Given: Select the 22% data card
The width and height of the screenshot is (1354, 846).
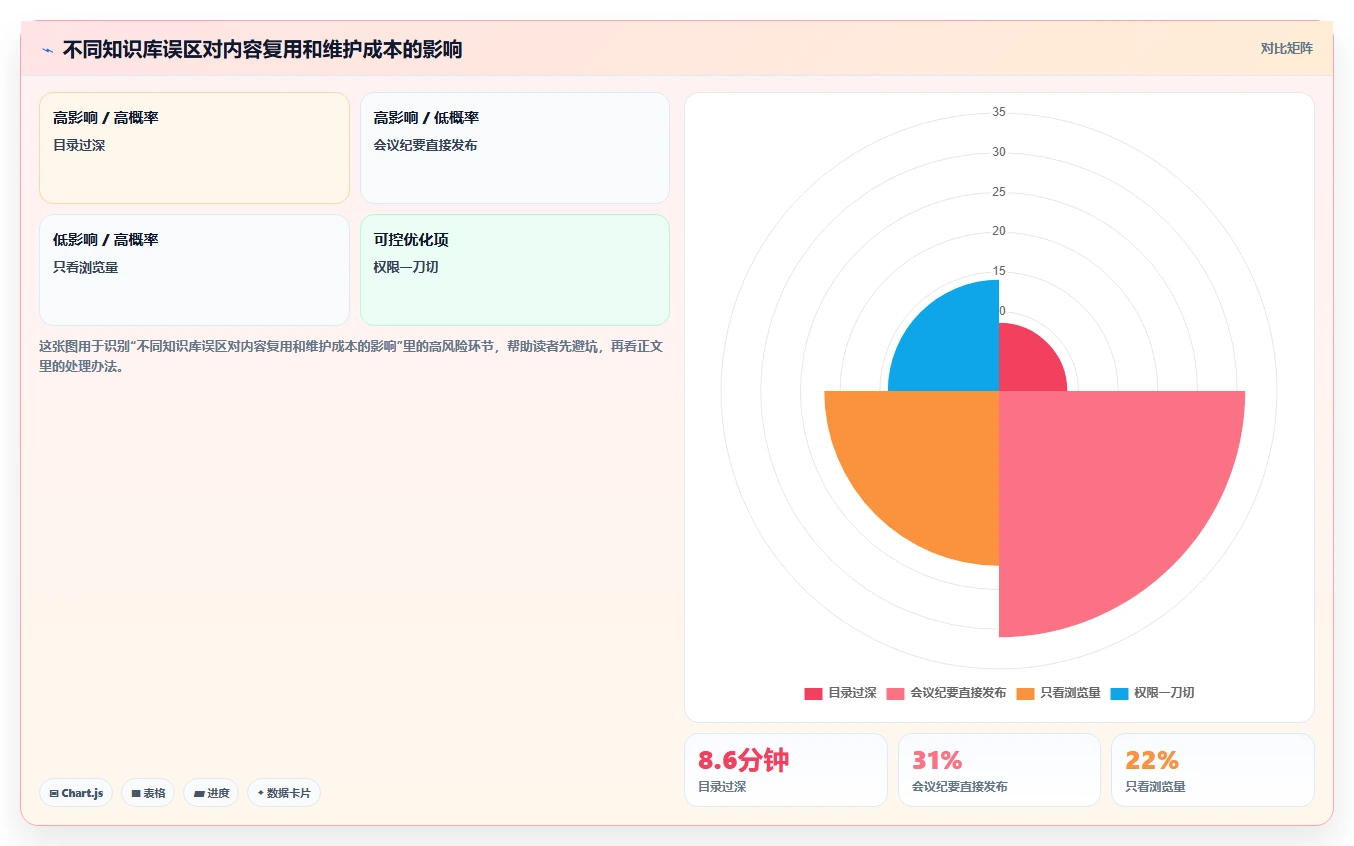Looking at the screenshot, I should pos(1212,770).
